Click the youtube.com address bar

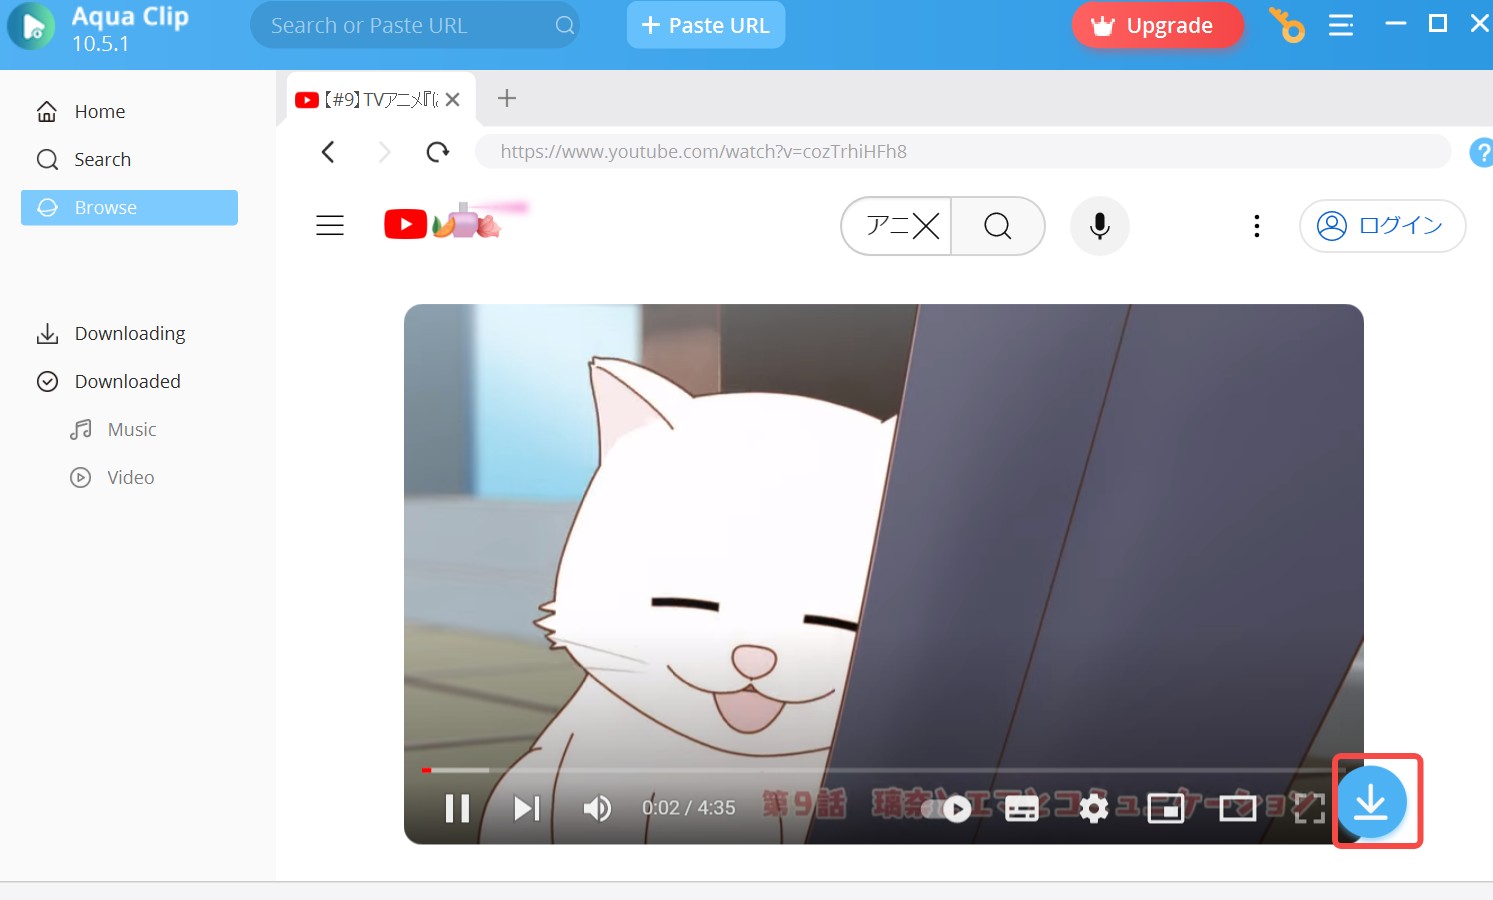click(962, 152)
